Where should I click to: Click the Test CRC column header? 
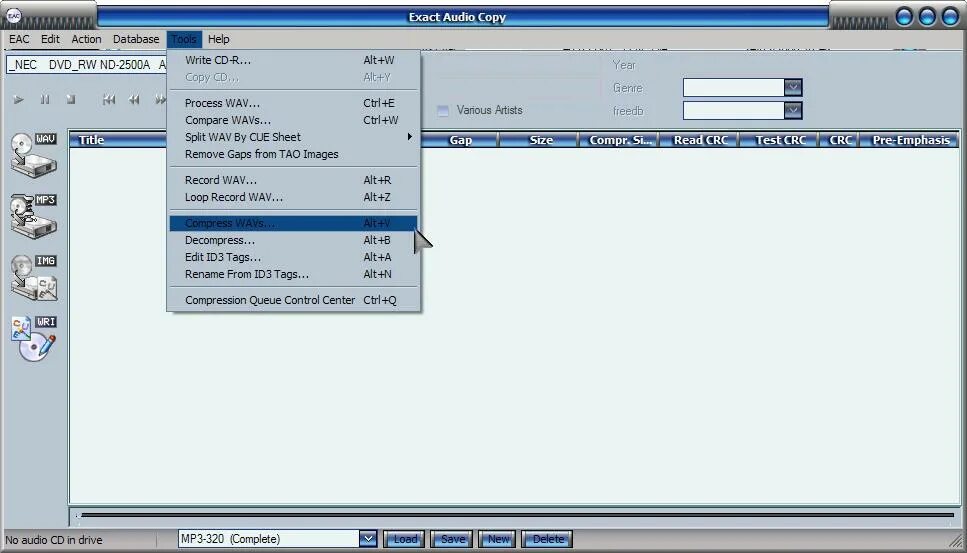(x=780, y=140)
